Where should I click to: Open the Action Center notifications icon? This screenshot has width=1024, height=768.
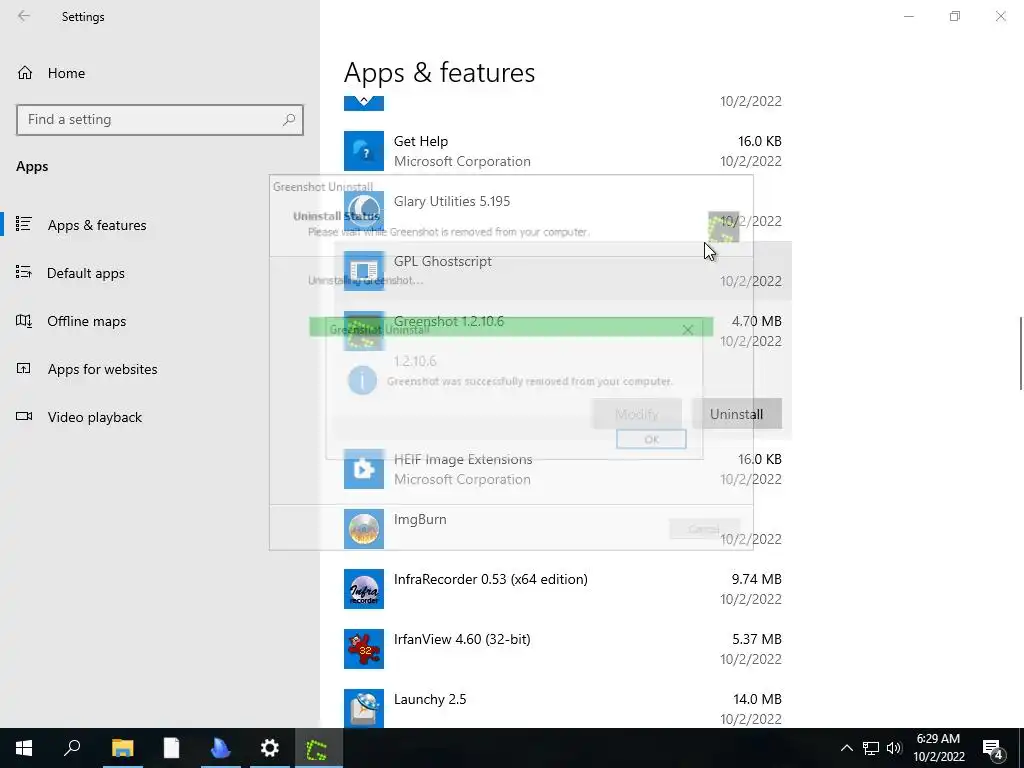[x=993, y=748]
